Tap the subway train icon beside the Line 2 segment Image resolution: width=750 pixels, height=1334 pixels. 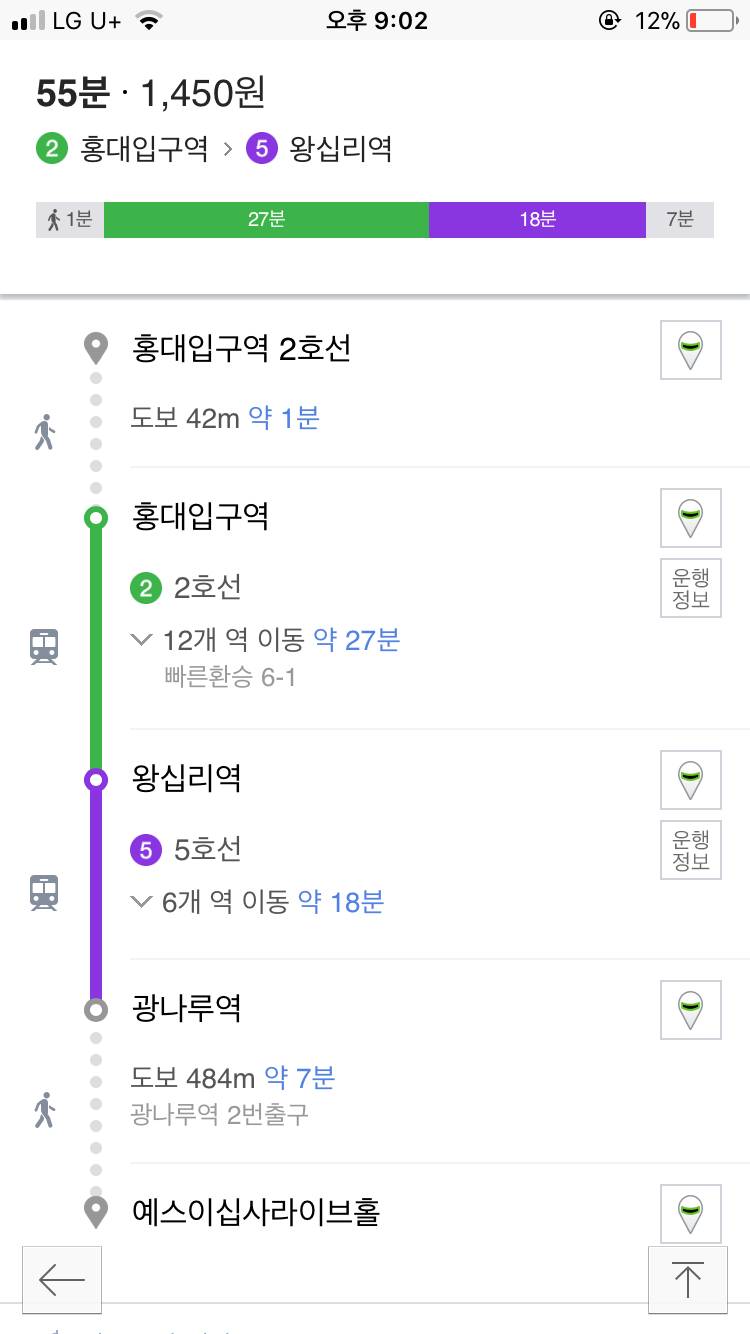point(42,646)
